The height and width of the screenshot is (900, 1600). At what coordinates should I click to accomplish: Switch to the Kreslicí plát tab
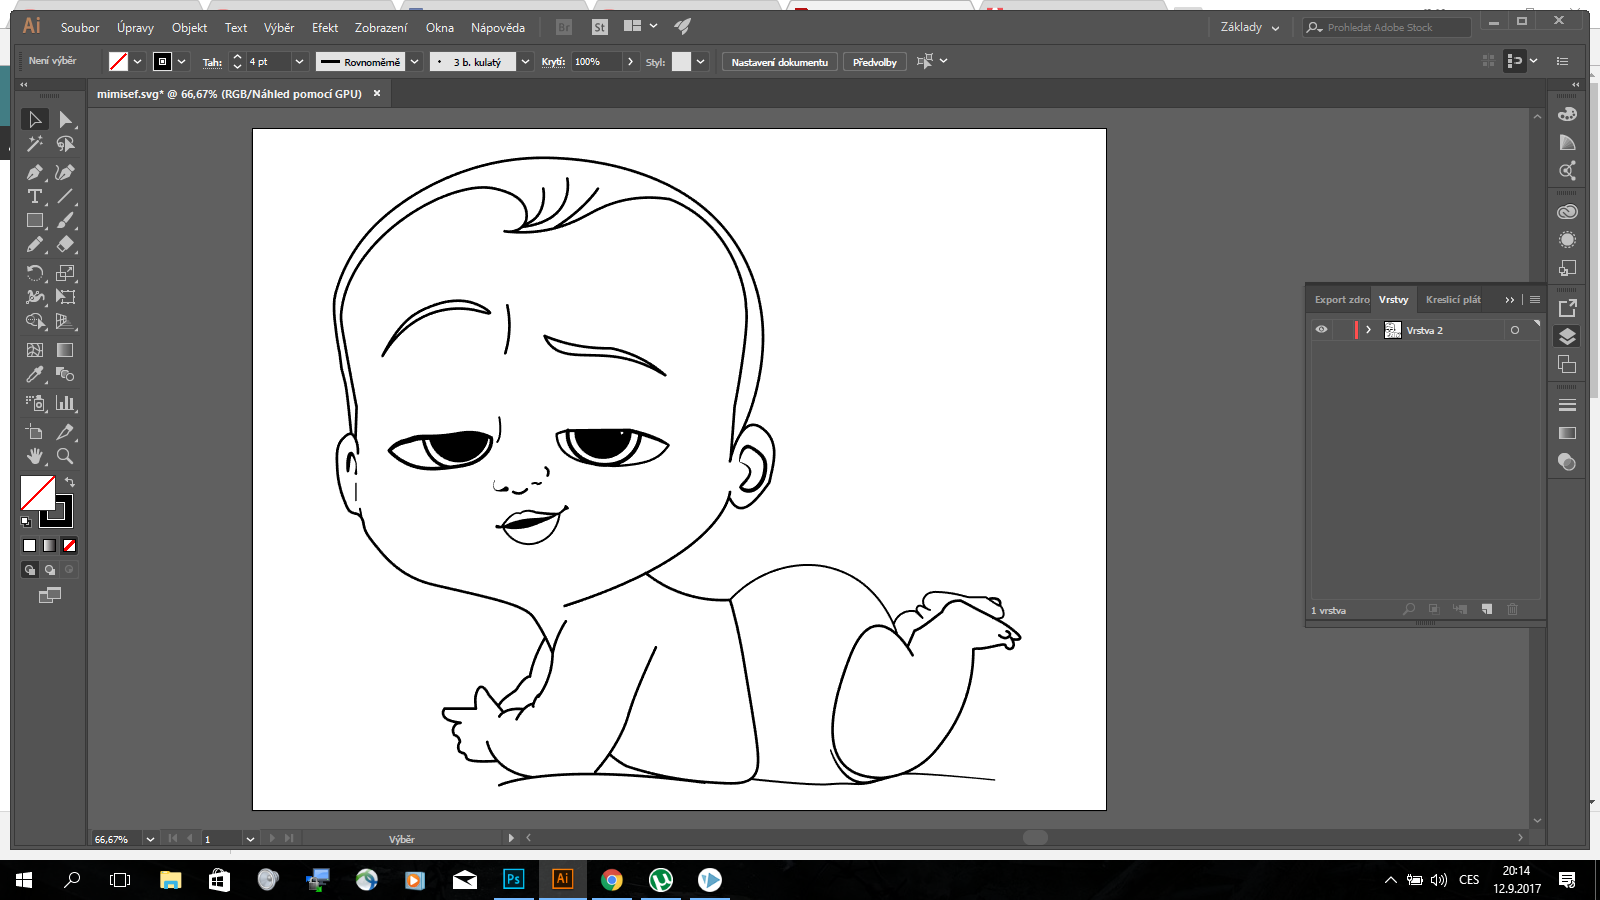click(x=1452, y=300)
